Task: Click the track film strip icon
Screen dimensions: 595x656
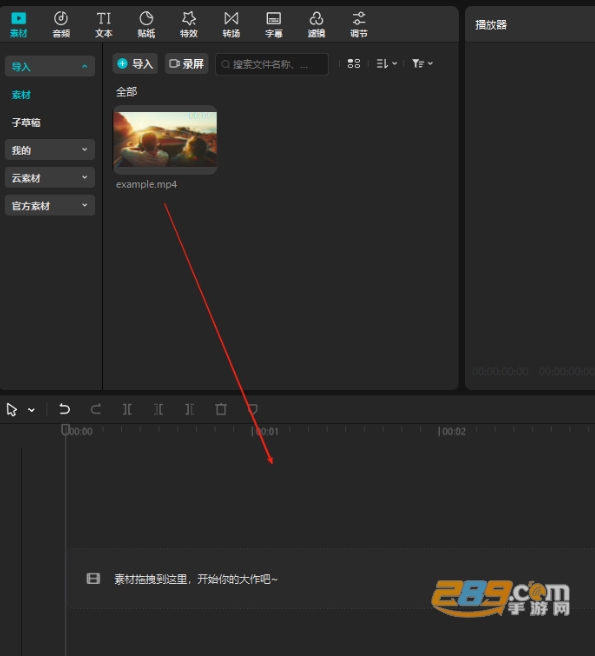Action: (x=93, y=579)
